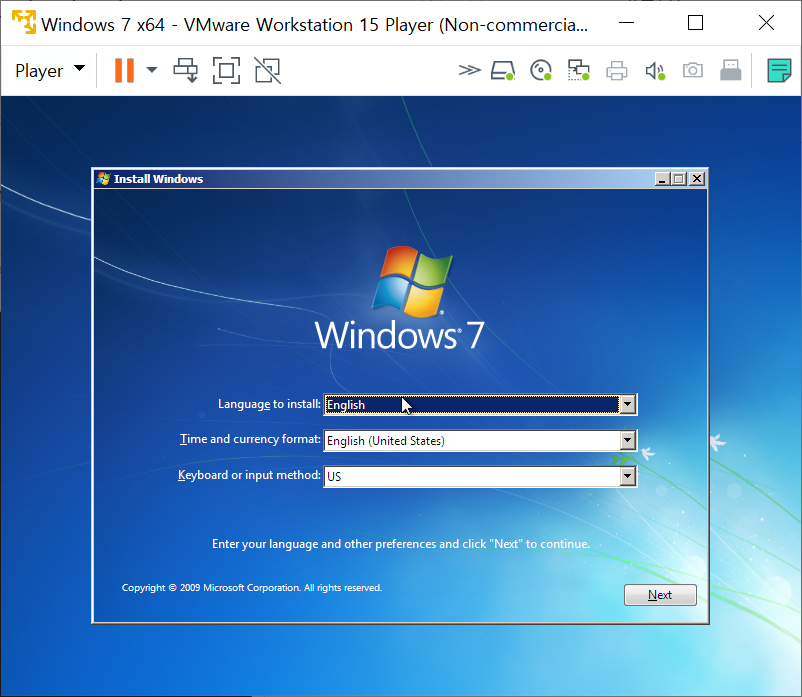Image resolution: width=802 pixels, height=697 pixels.
Task: Click the hard disk device icon
Action: [503, 71]
